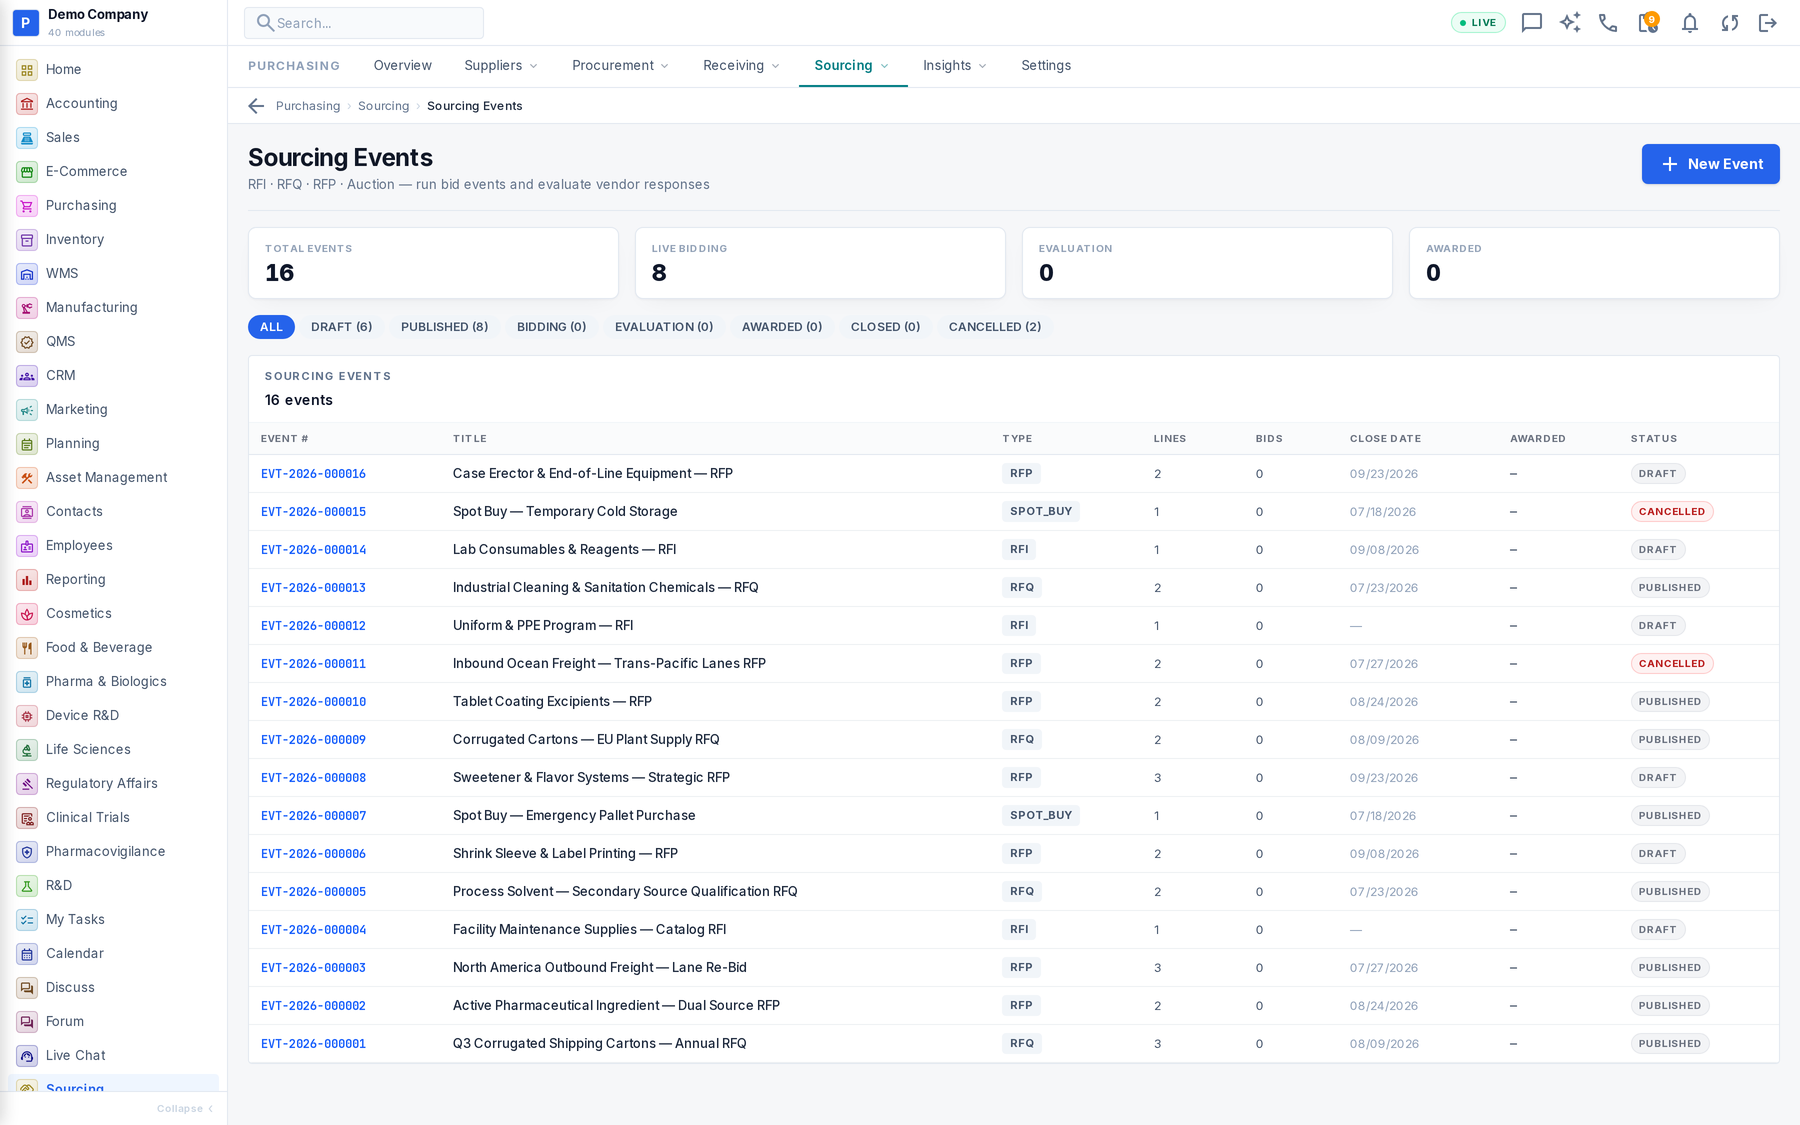Open the Food & Beverage icon
The width and height of the screenshot is (1800, 1125).
coord(27,648)
